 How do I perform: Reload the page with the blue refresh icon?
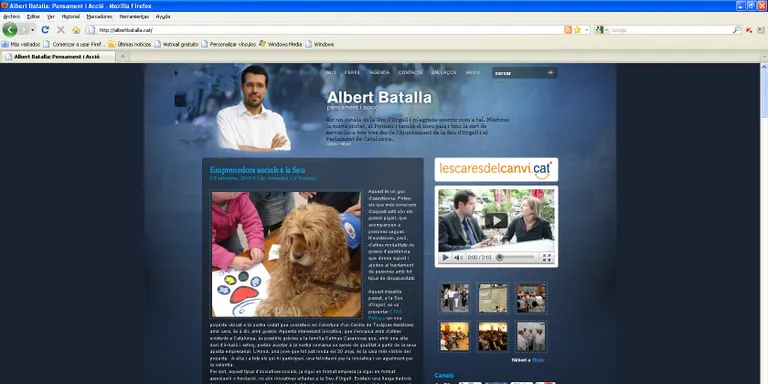[45, 30]
